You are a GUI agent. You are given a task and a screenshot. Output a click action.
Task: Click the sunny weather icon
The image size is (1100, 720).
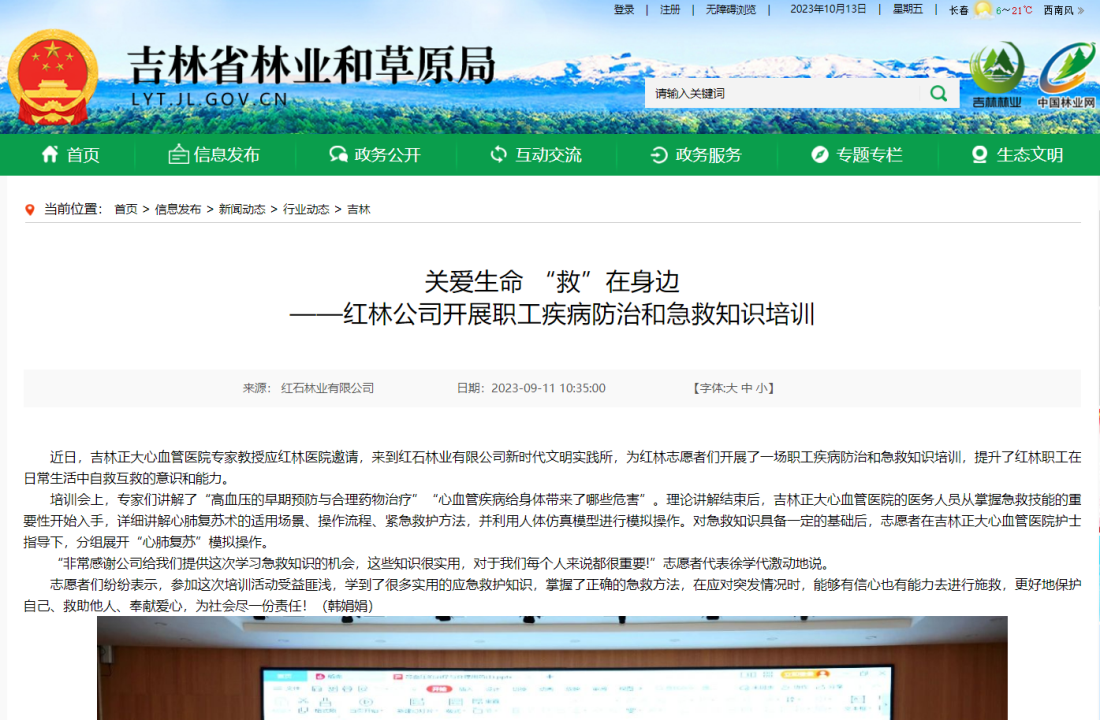[x=983, y=10]
